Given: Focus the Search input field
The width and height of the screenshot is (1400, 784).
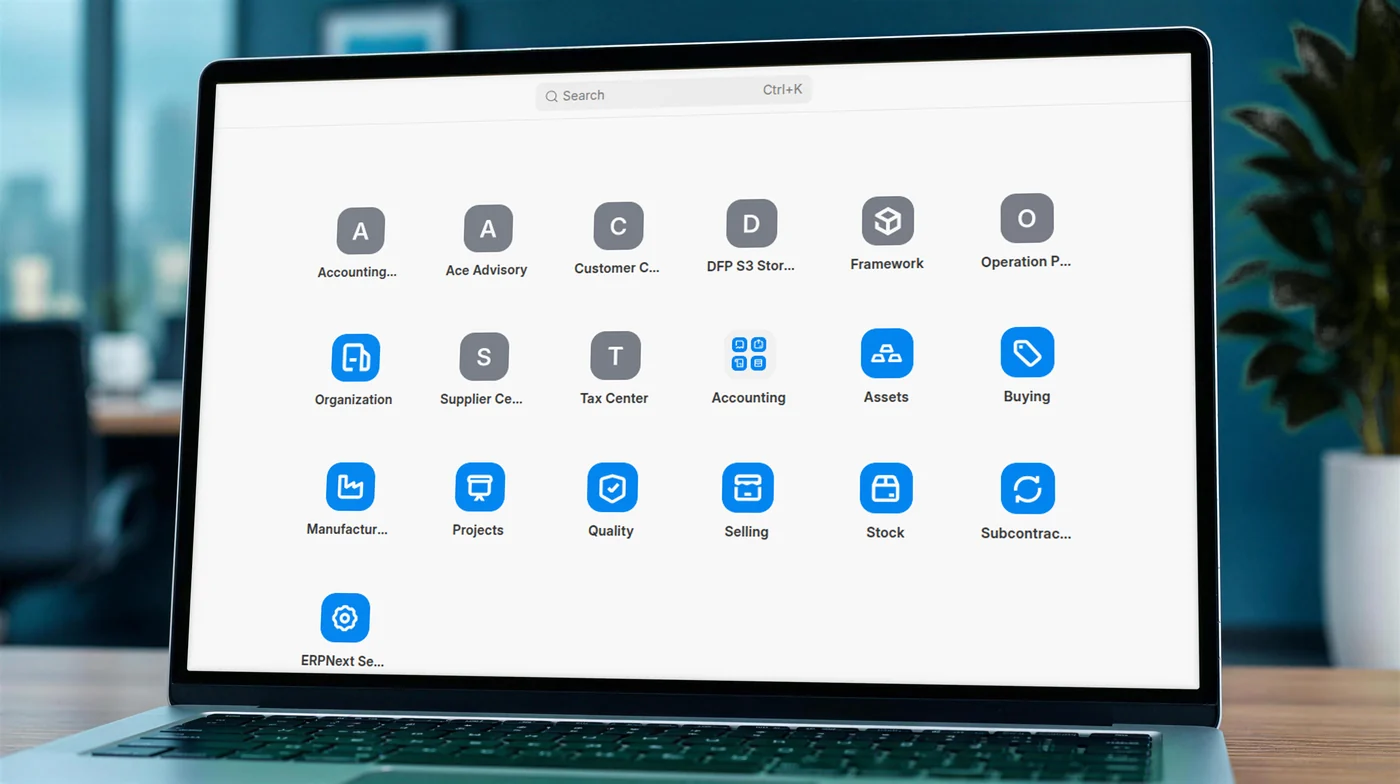Looking at the screenshot, I should (x=673, y=94).
